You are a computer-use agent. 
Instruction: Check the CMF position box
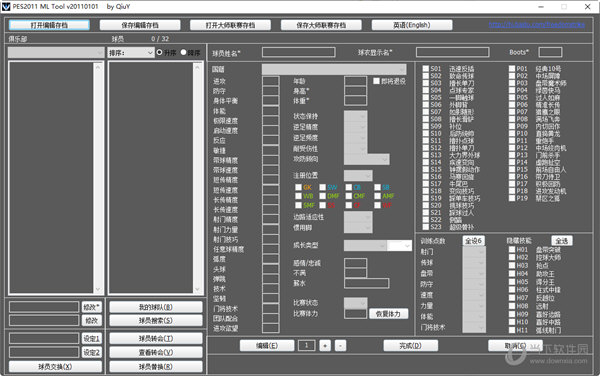pyautogui.click(x=349, y=196)
